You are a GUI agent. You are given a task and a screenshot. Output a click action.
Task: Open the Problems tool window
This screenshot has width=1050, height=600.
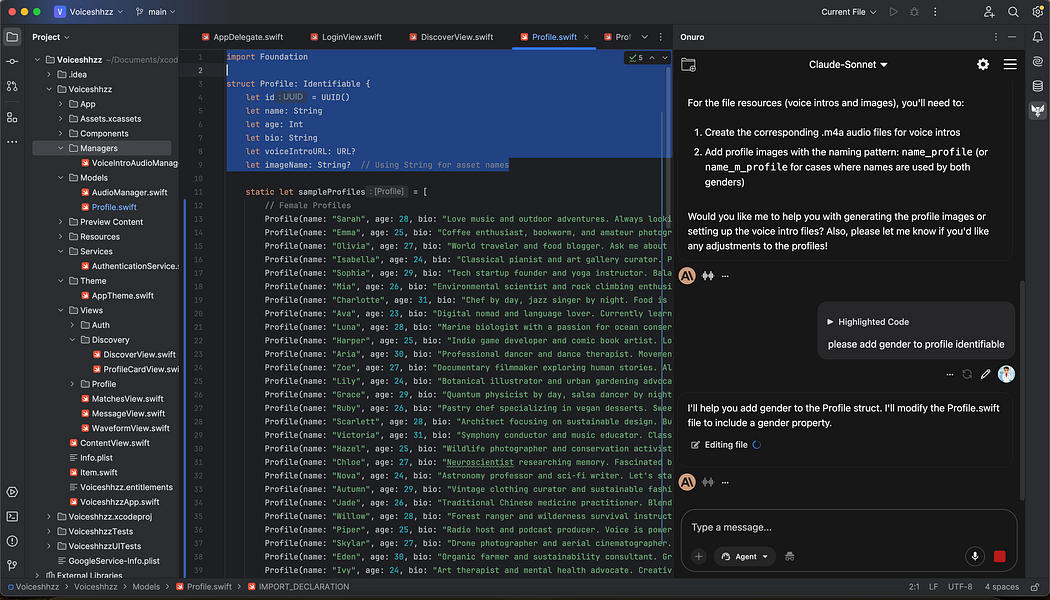10,540
